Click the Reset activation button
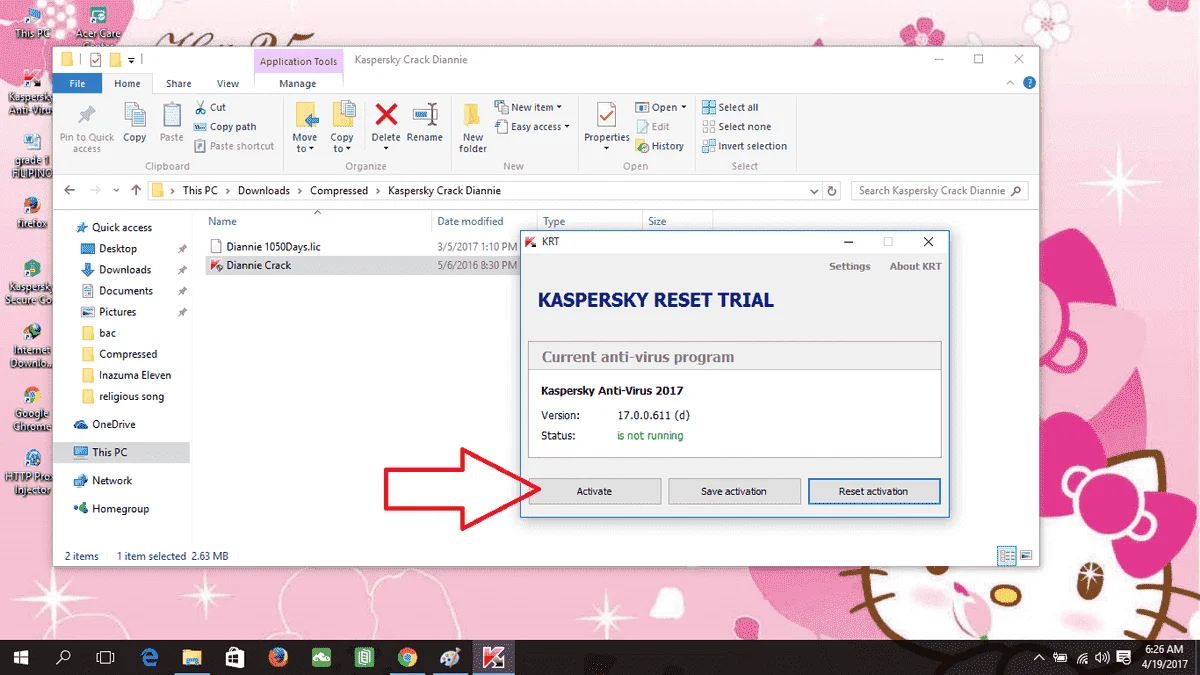 tap(874, 491)
